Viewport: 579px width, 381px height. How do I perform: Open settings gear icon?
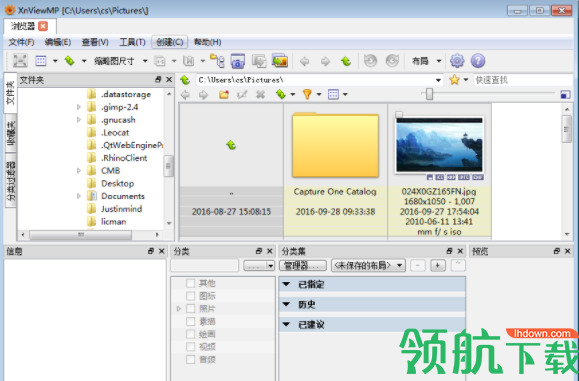[x=457, y=61]
